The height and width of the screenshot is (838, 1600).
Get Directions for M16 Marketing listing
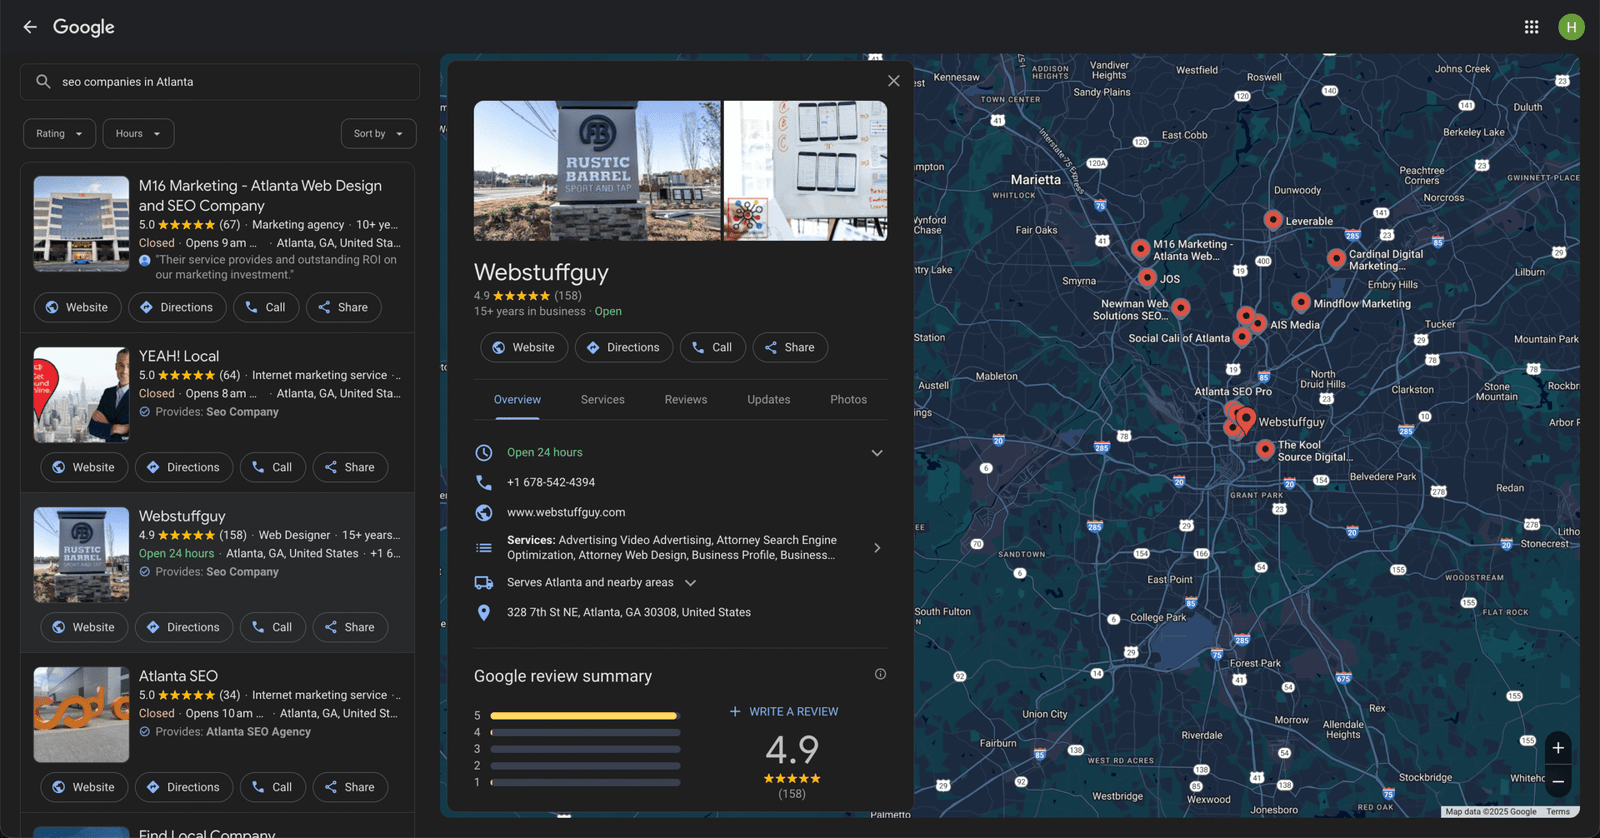pos(177,308)
